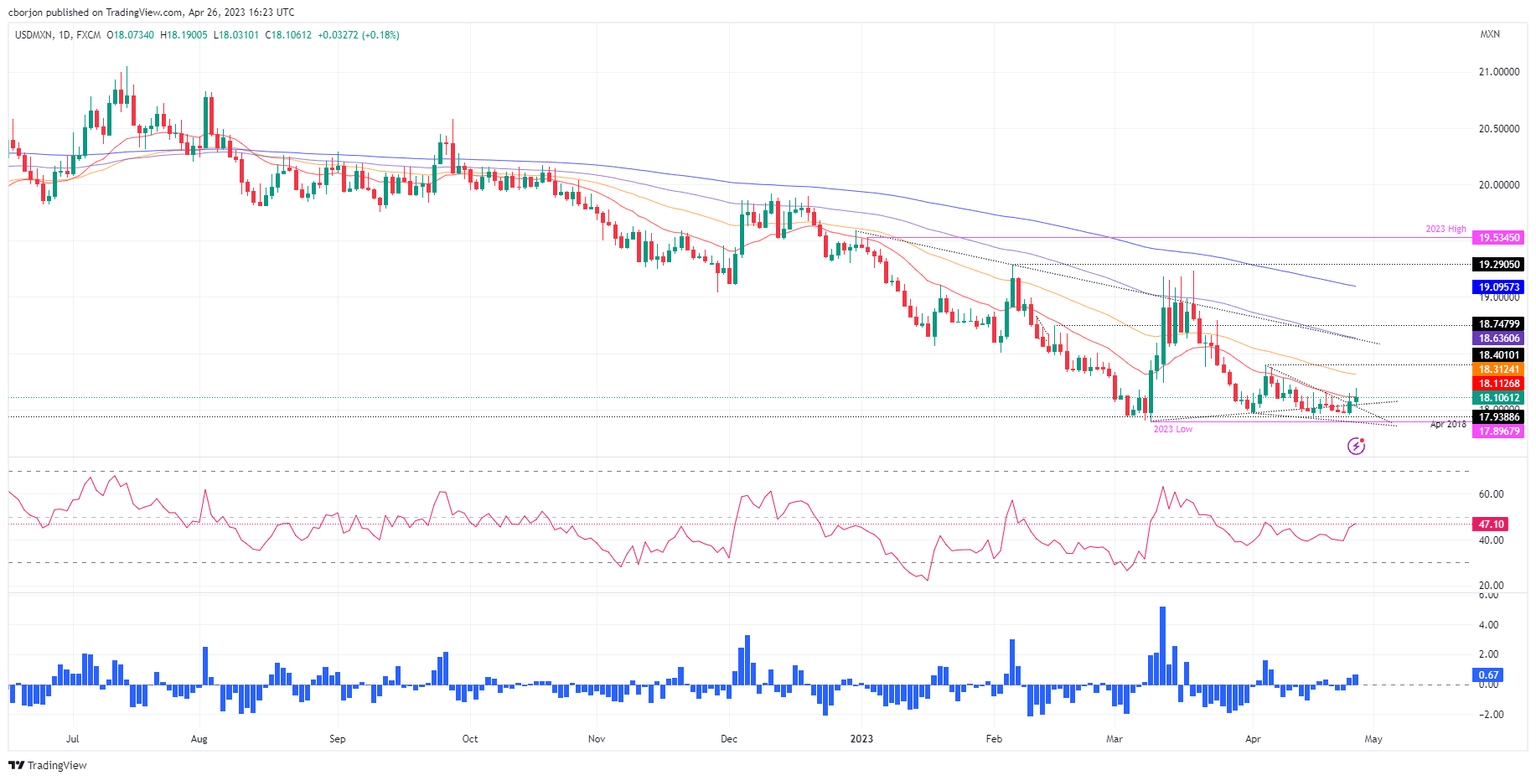Select the Apr label on the date axis
Screen dimensions: 1536x780
pos(1255,740)
